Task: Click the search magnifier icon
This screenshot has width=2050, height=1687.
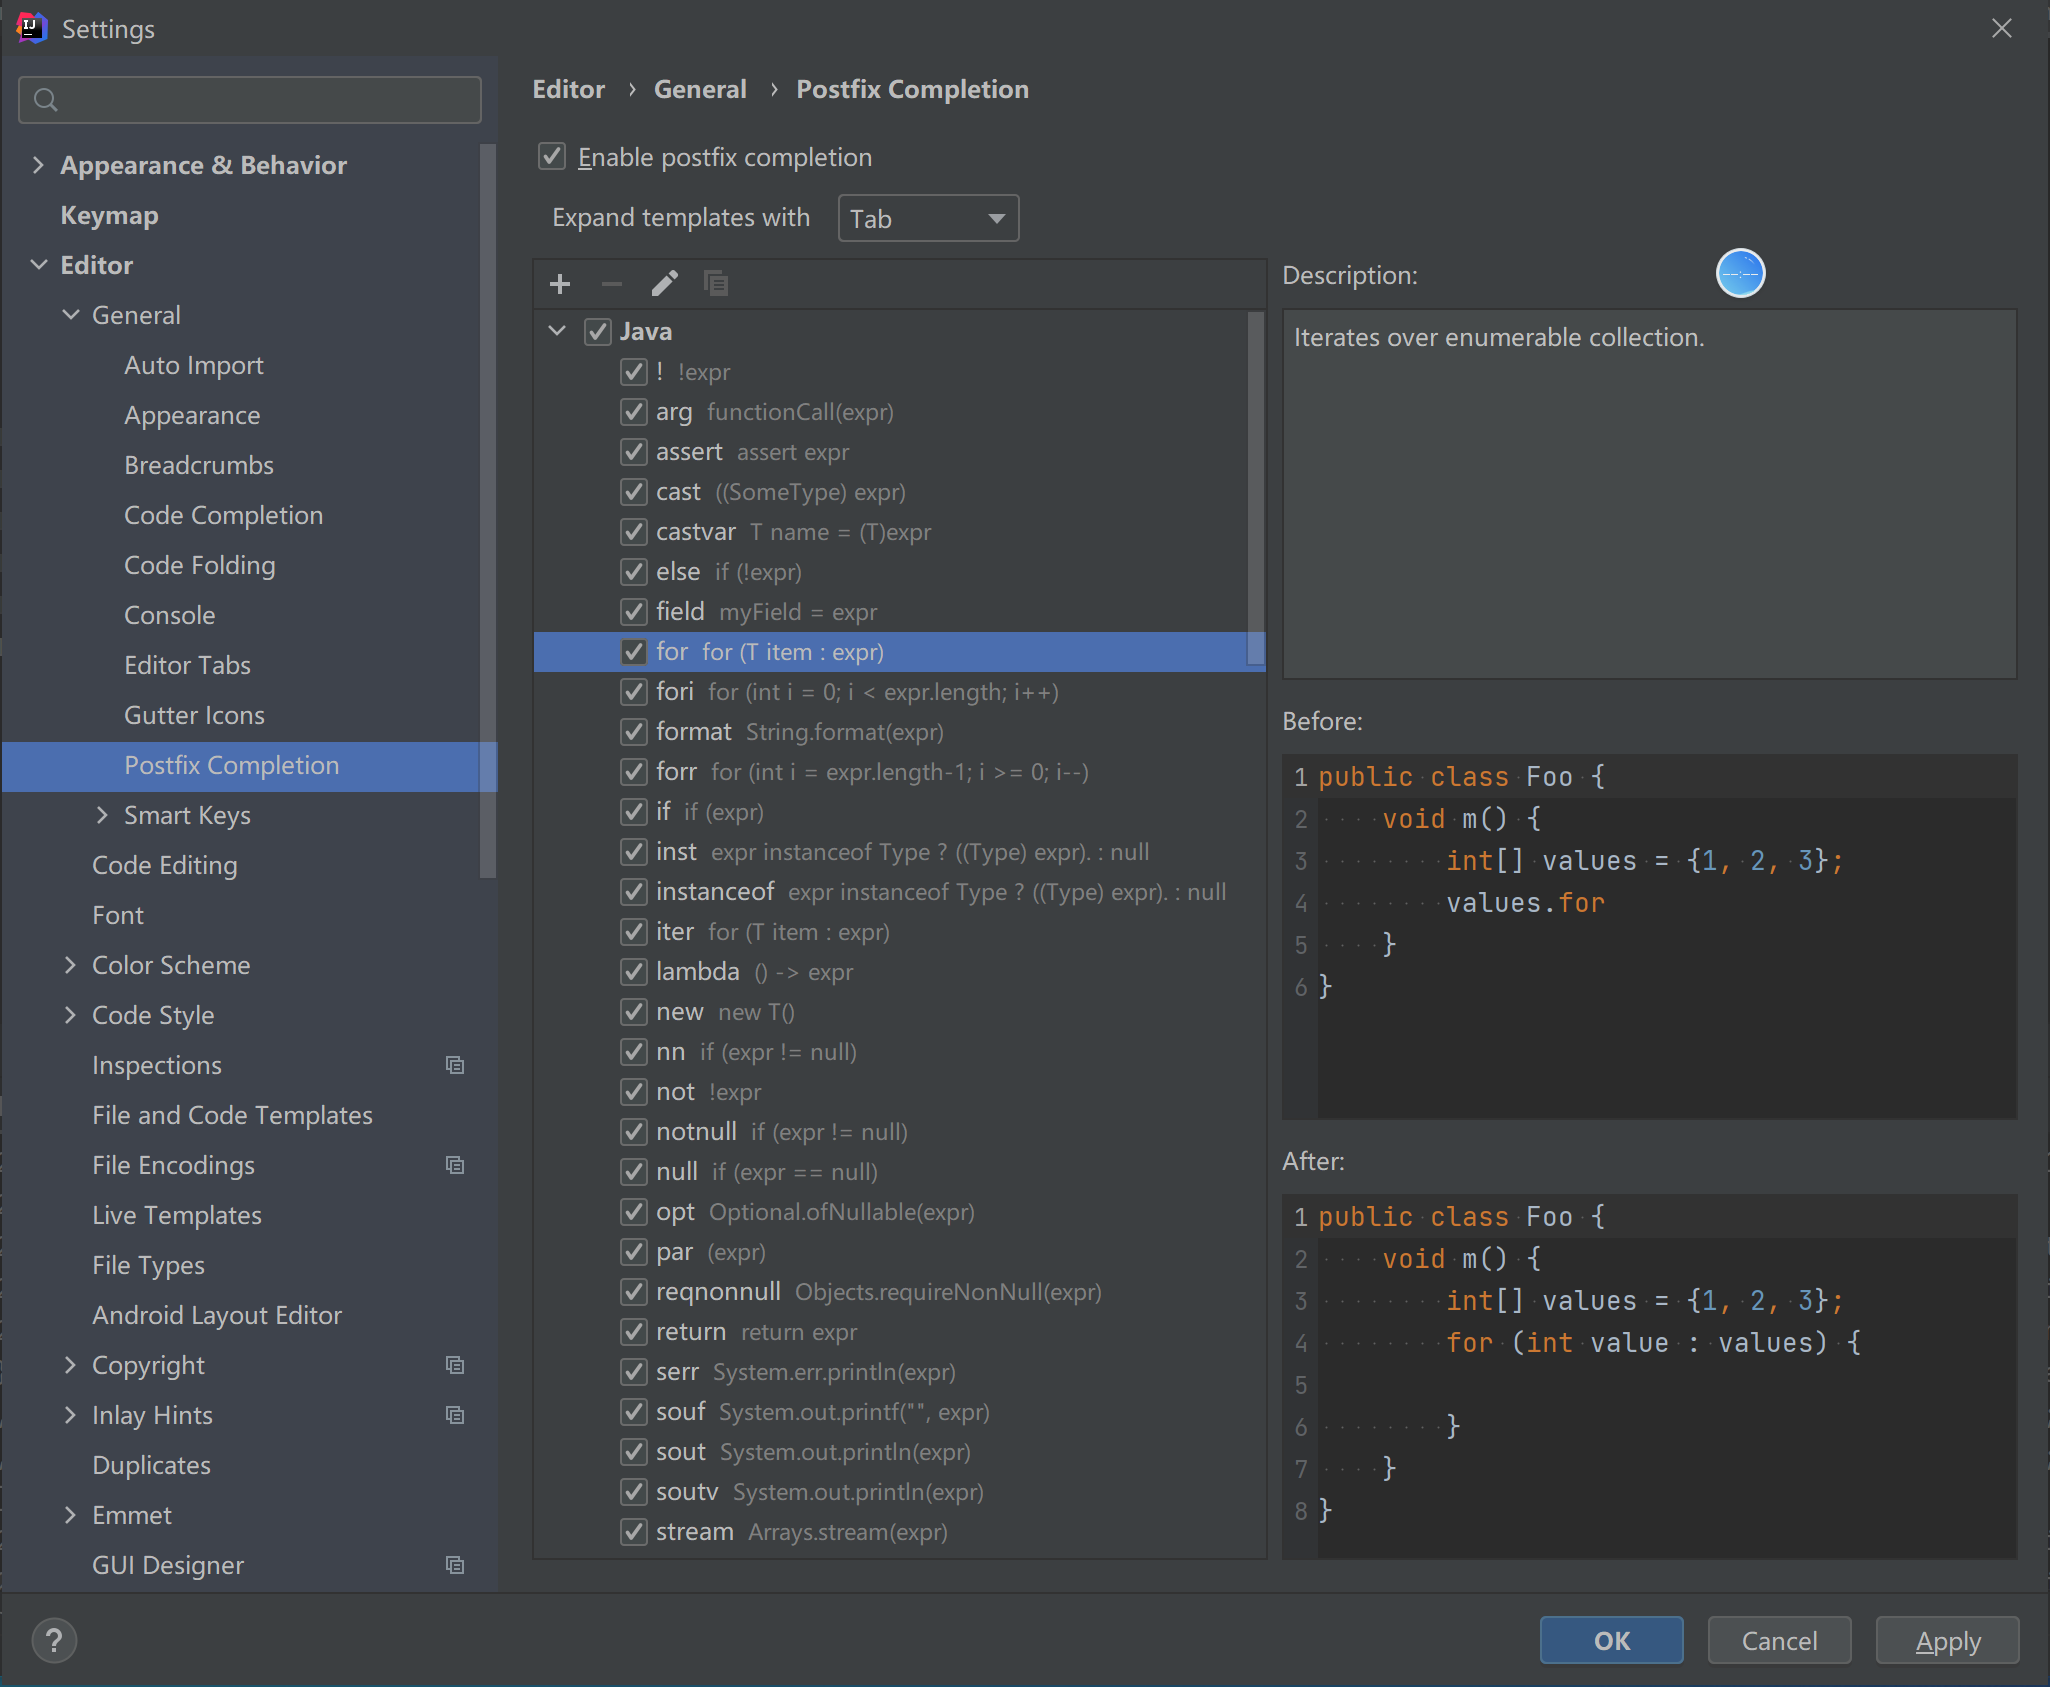Action: 45,100
